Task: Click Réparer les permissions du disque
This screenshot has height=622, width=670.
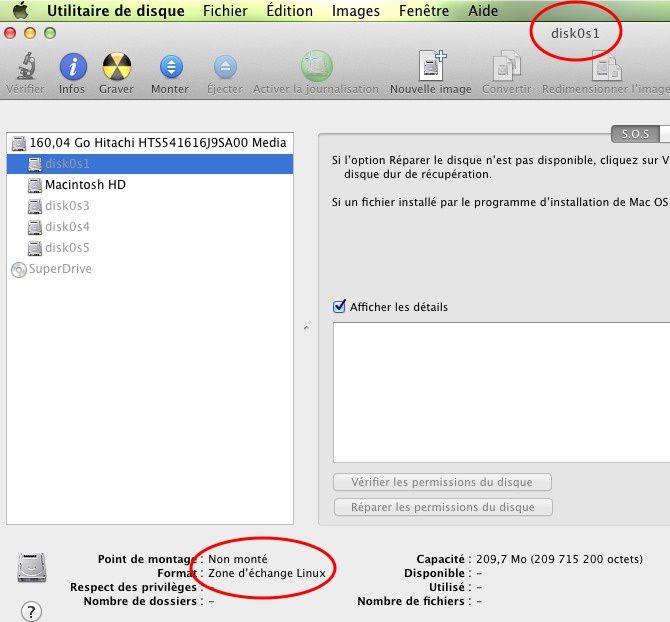Action: pos(442,507)
